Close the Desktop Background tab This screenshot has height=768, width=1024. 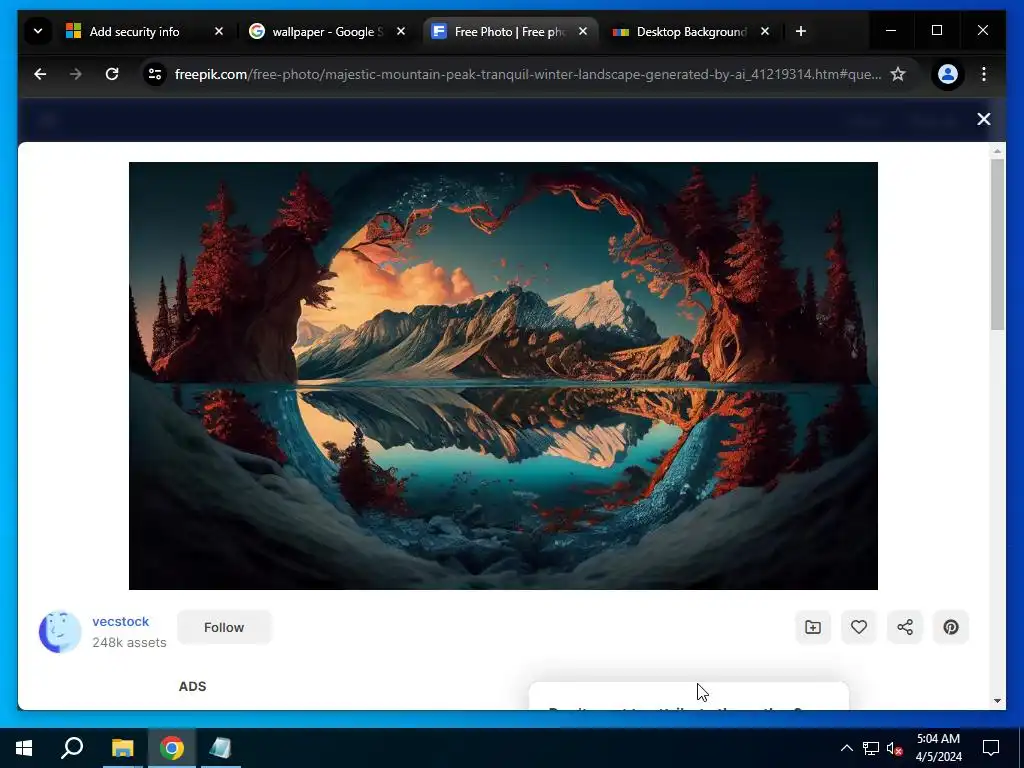coord(765,31)
